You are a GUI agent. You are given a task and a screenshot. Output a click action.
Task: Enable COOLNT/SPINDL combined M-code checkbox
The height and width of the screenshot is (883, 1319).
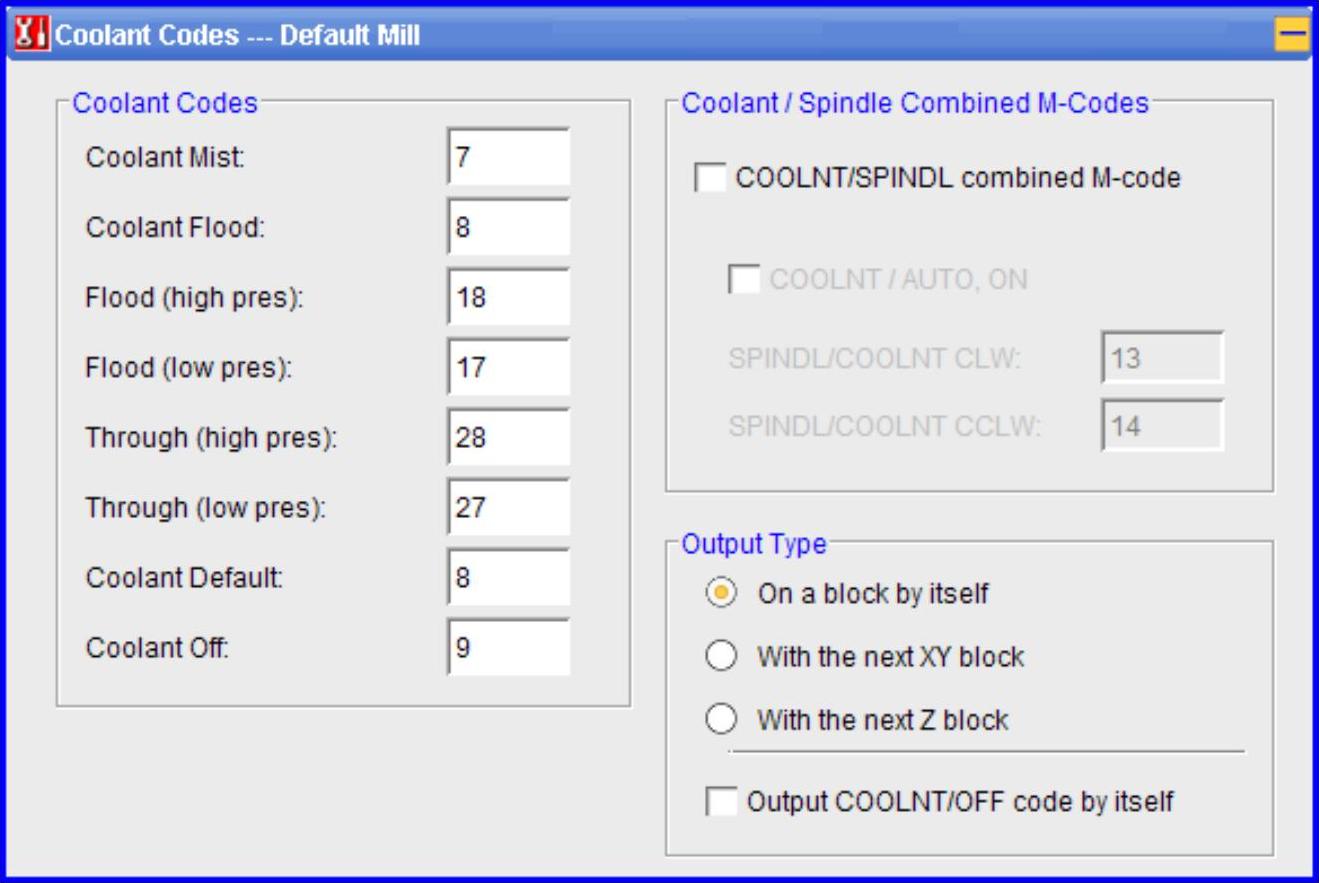click(x=711, y=179)
